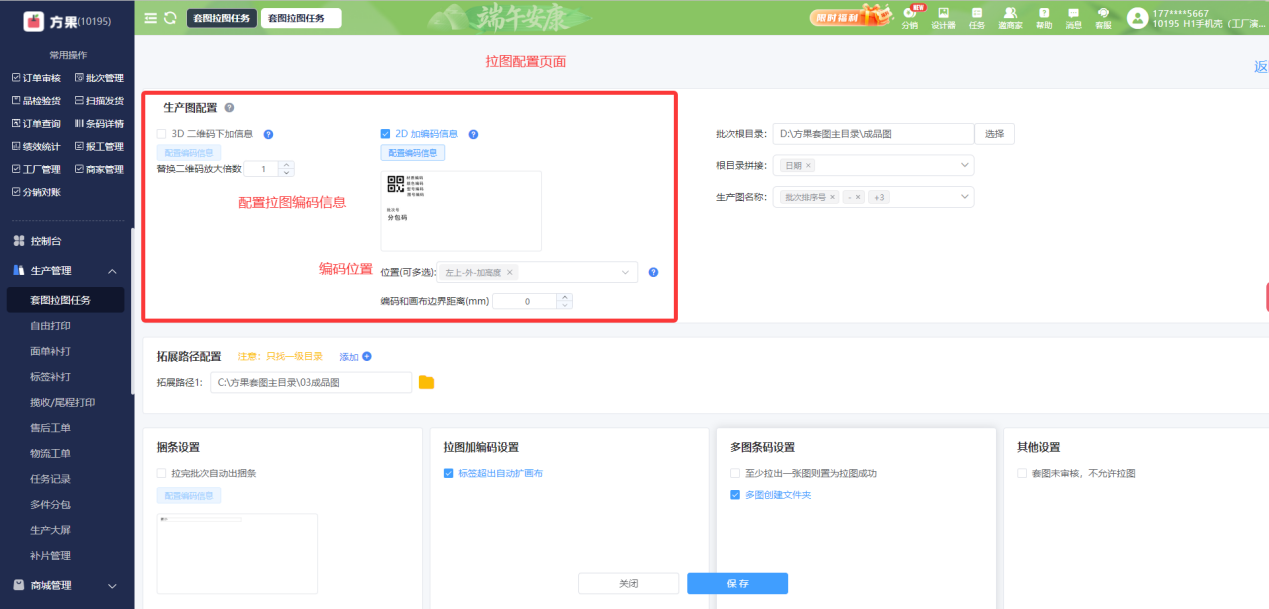Open 订单查询 shortcut in sidebar
Image resolution: width=1269 pixels, height=609 pixels.
[36, 124]
